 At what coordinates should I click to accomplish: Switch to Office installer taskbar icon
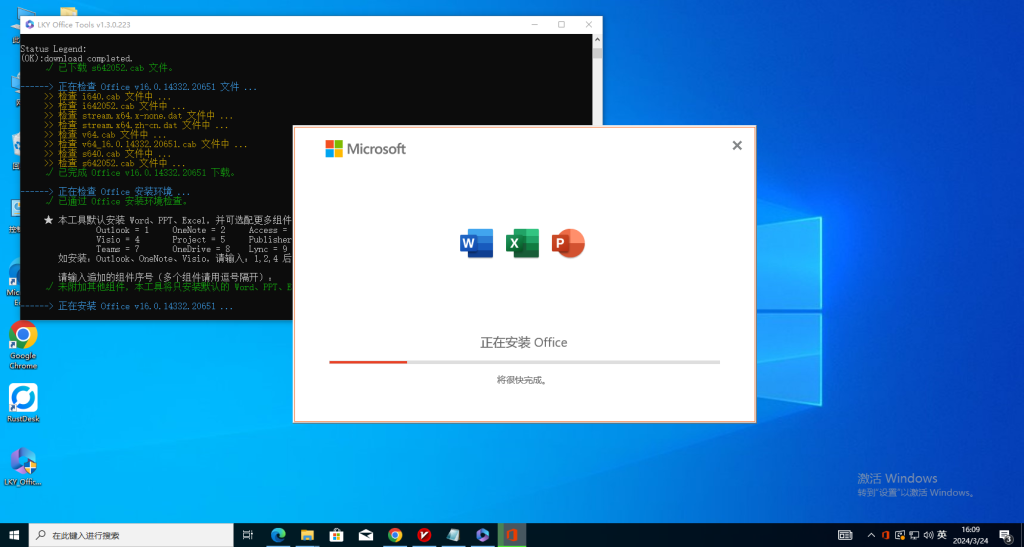coord(512,535)
